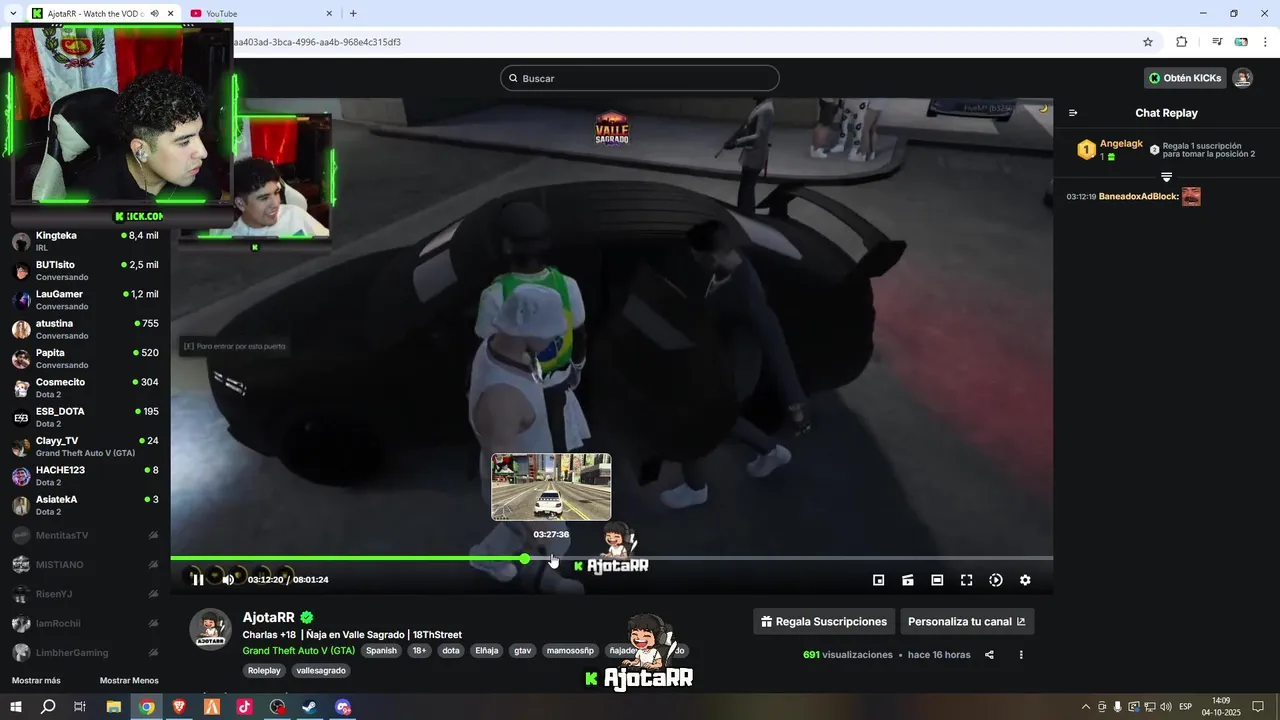Open the AjotaRR channel name link

pyautogui.click(x=269, y=617)
